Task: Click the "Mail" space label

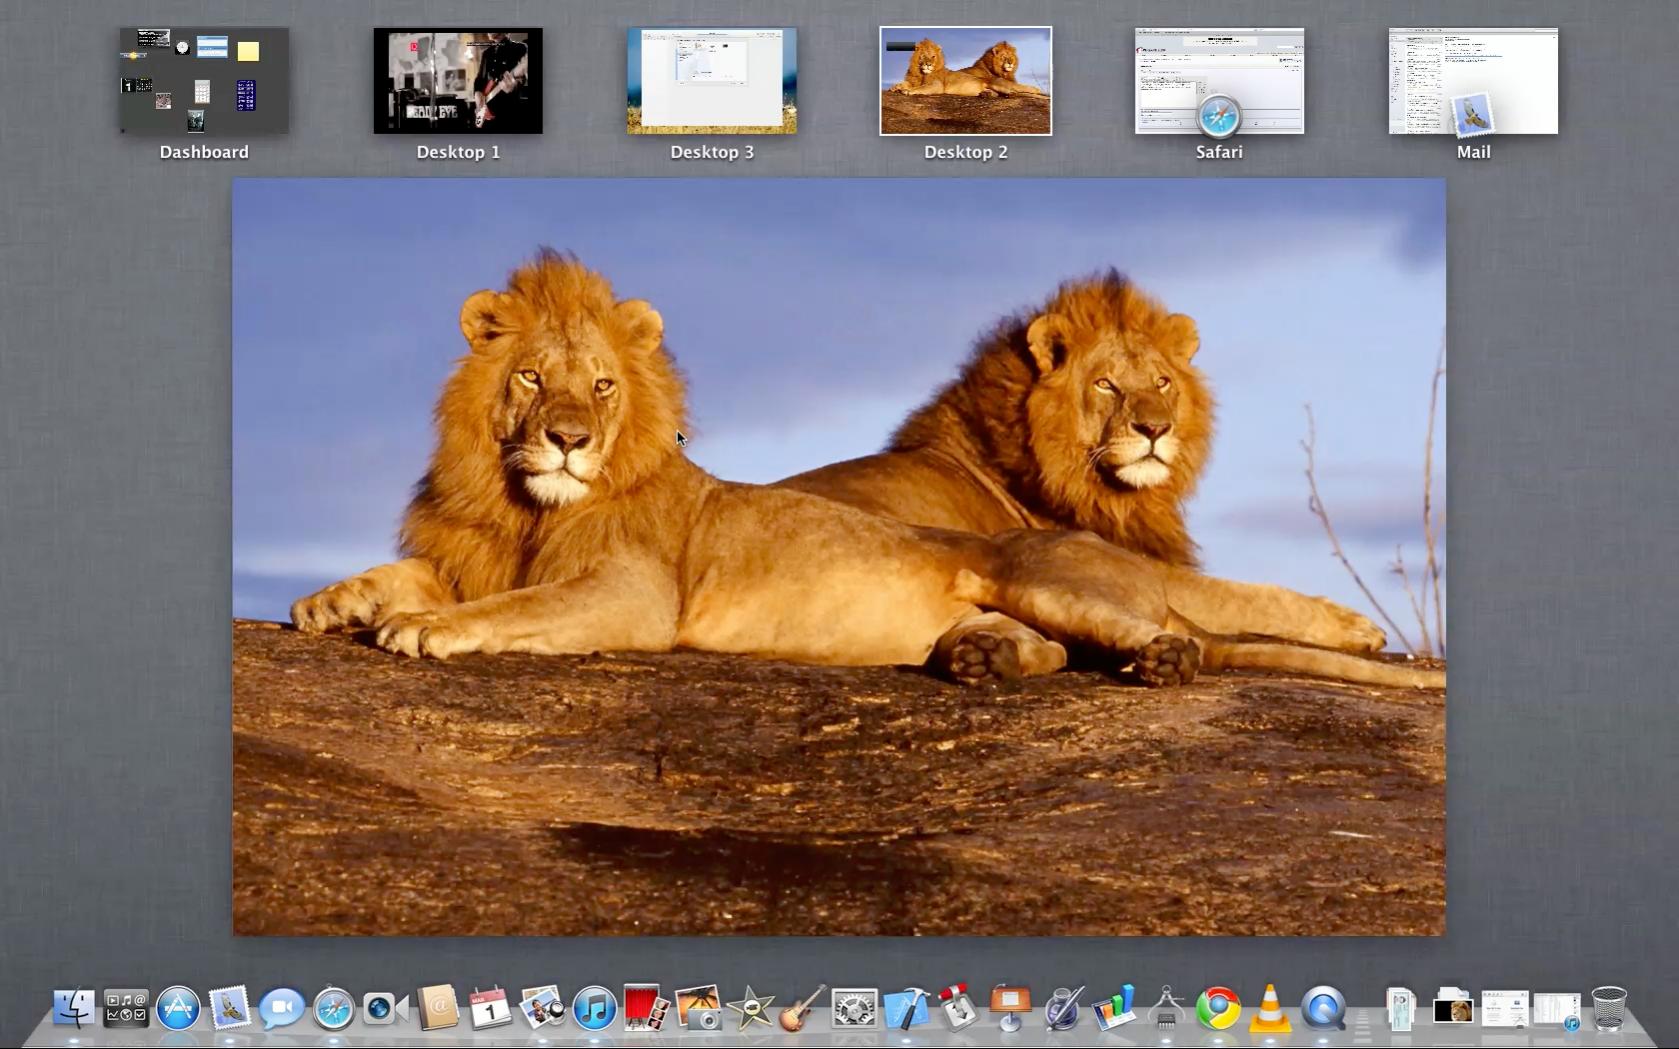Action: click(x=1473, y=152)
